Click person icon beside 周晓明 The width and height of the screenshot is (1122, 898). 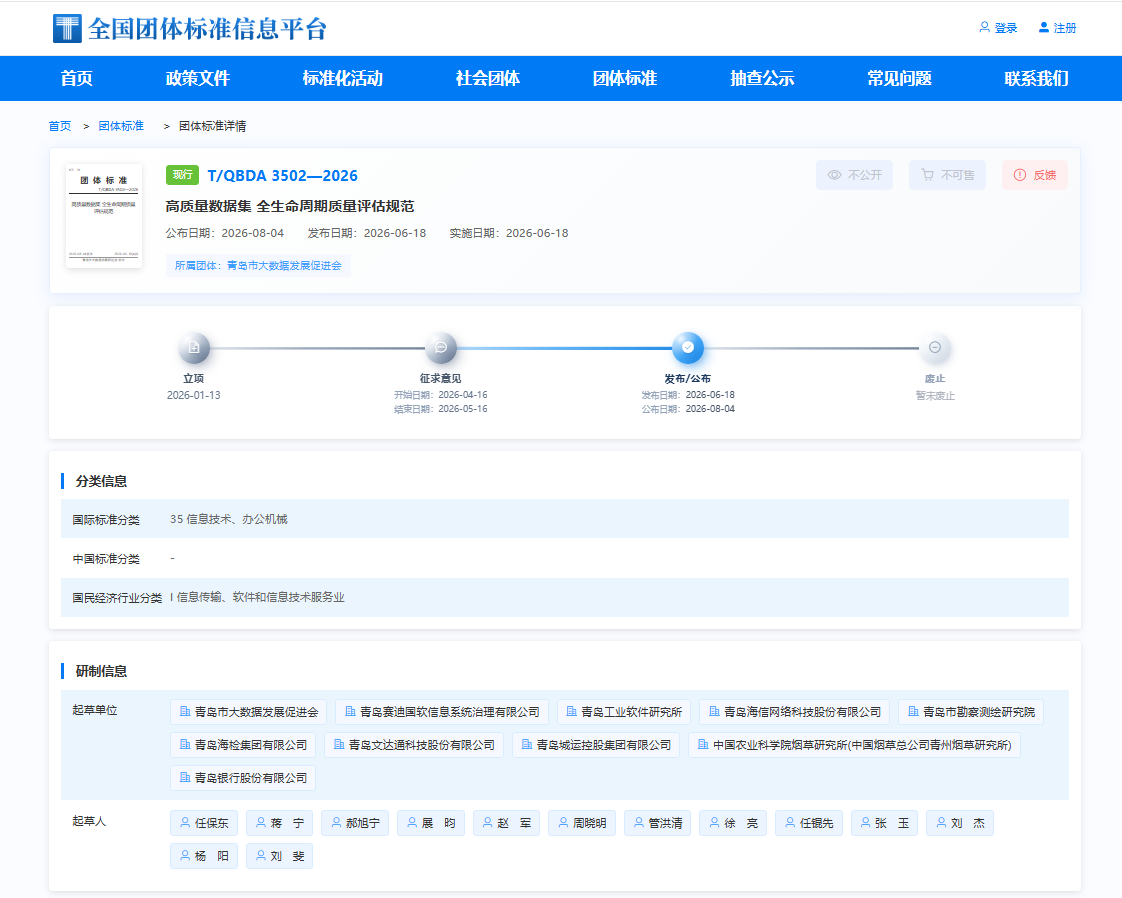click(563, 823)
